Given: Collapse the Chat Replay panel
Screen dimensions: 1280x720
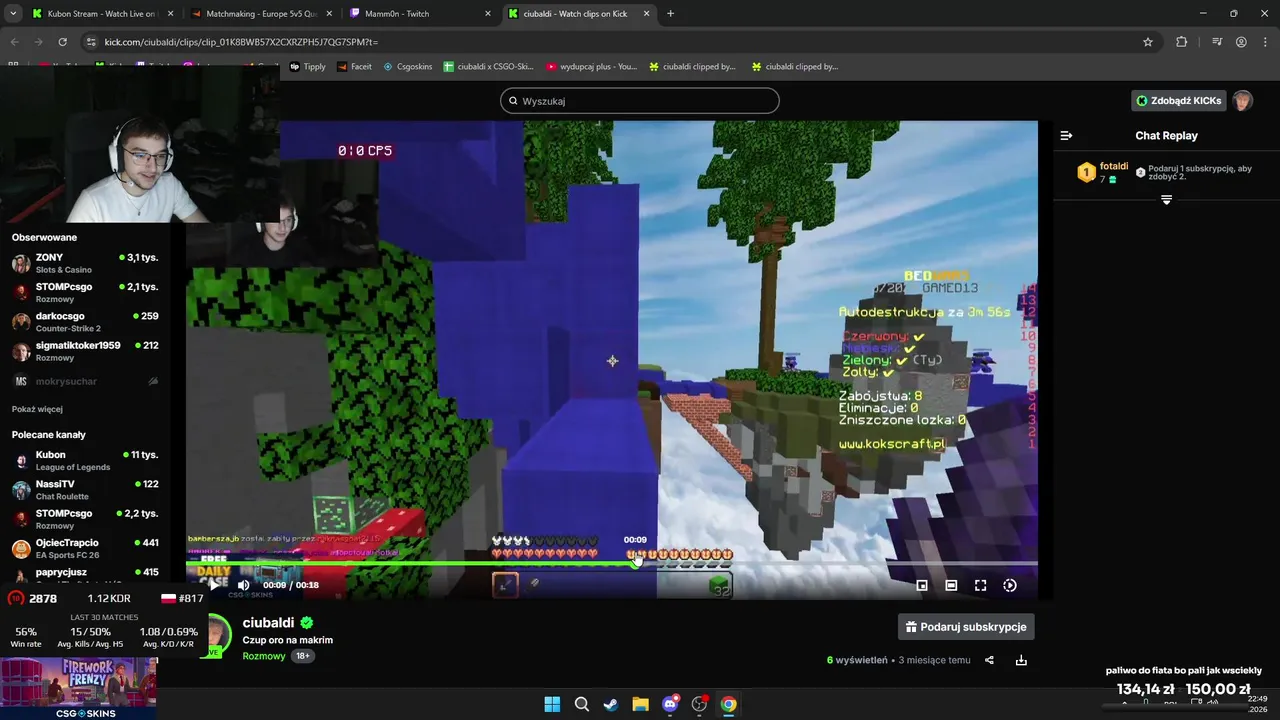Looking at the screenshot, I should [x=1066, y=136].
